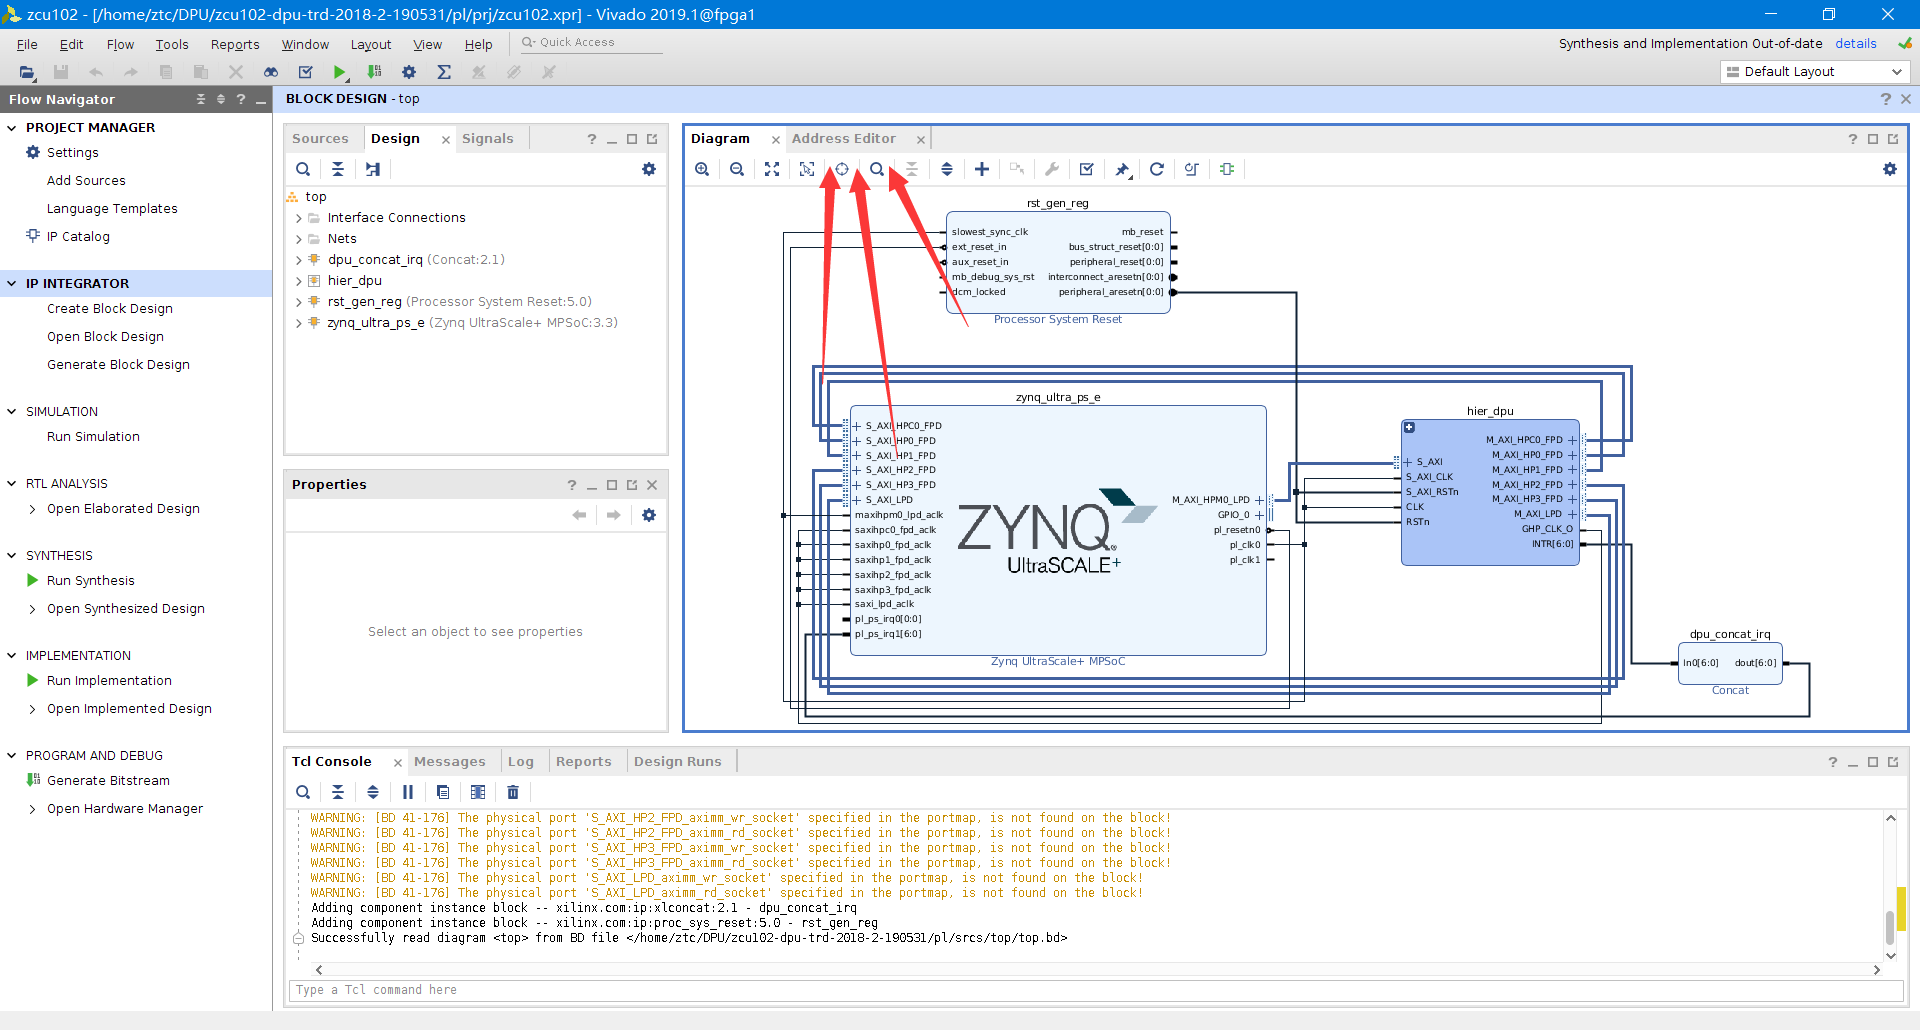This screenshot has width=1920, height=1030.
Task: Click Run Simulation
Action: click(93, 437)
